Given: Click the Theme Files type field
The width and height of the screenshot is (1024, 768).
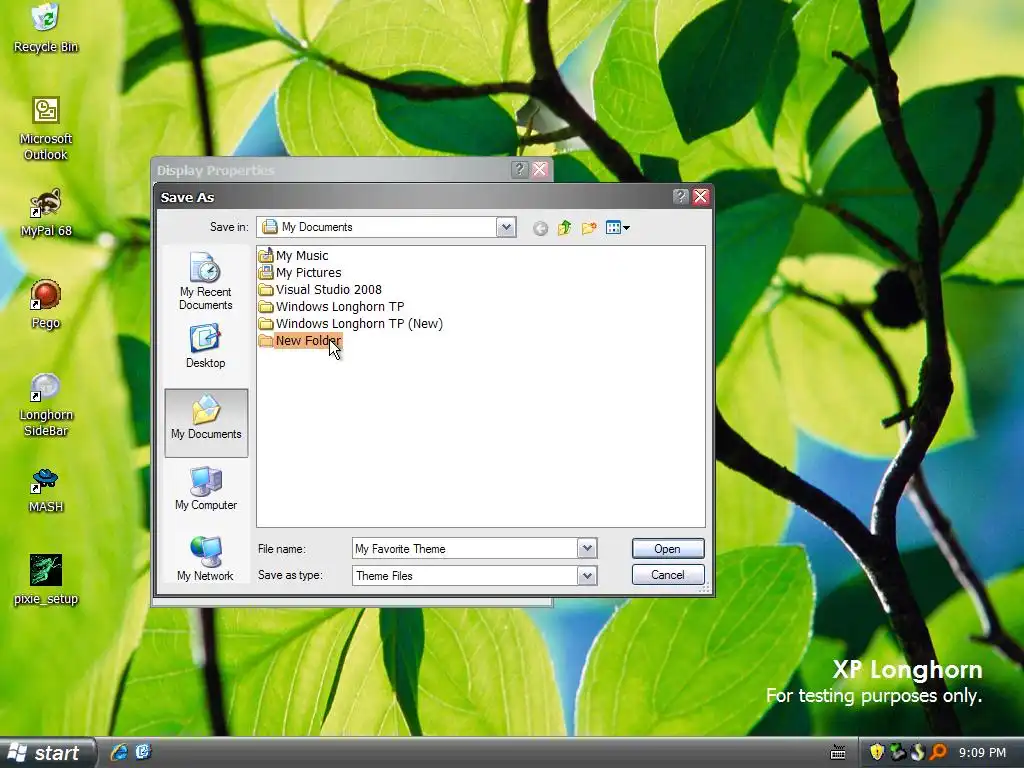Looking at the screenshot, I should pos(465,575).
